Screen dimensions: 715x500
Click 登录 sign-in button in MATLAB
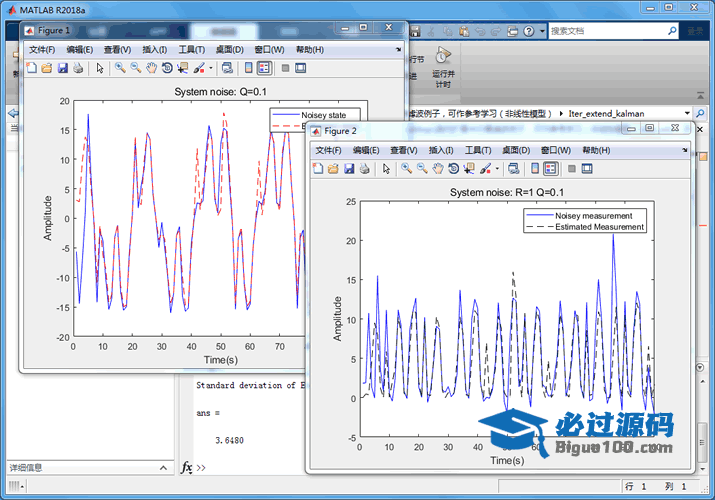point(696,31)
